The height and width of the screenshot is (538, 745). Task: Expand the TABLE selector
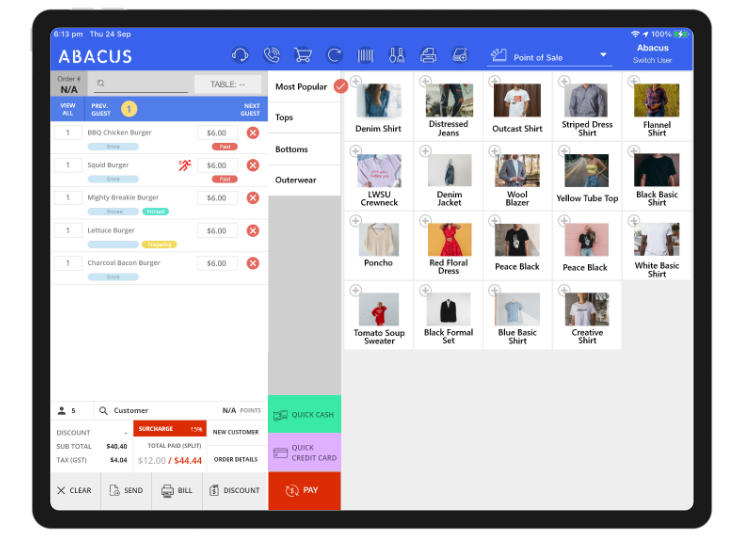pyautogui.click(x=228, y=84)
